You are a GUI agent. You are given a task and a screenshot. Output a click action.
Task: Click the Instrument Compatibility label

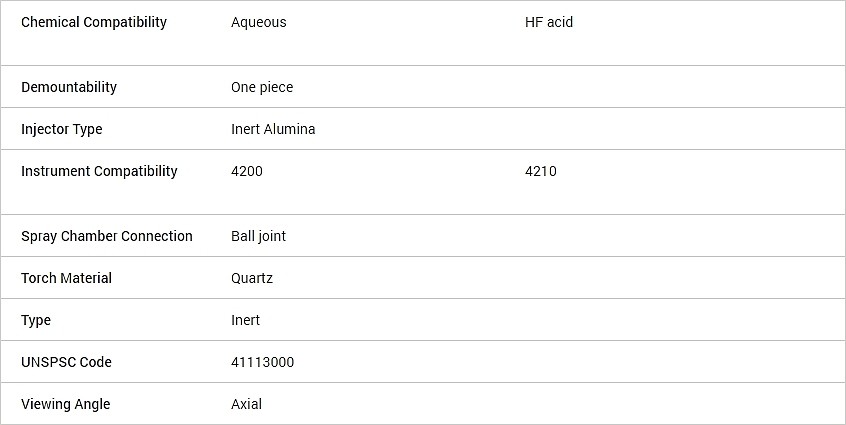click(x=99, y=172)
